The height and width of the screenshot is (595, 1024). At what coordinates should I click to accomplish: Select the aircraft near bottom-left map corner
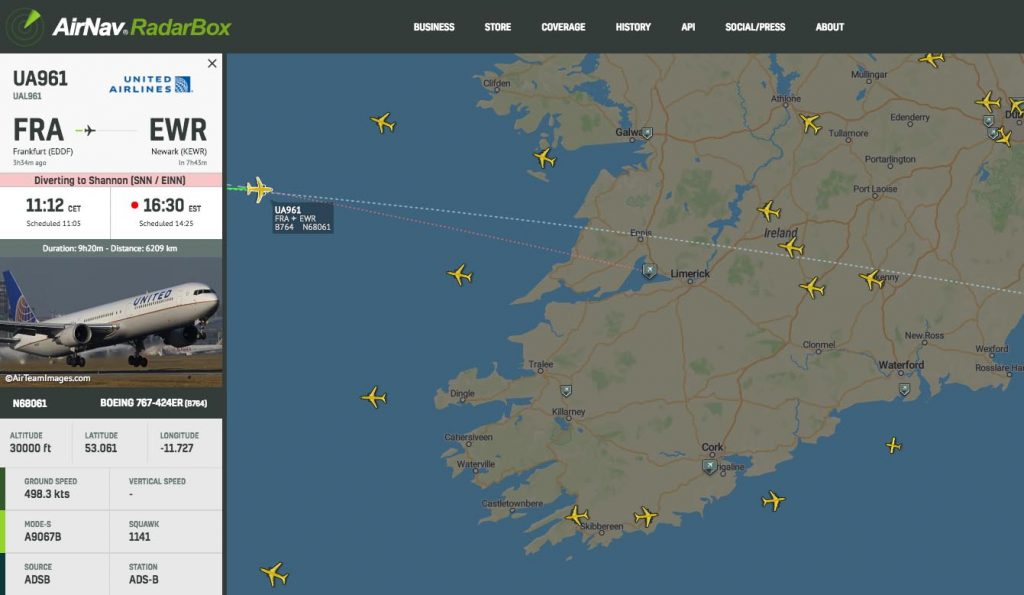click(274, 574)
